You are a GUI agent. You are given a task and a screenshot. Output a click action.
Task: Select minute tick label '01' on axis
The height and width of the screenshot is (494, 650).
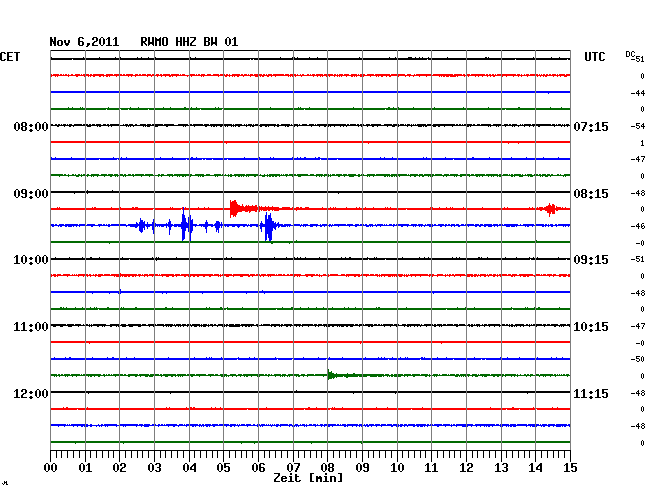85,468
